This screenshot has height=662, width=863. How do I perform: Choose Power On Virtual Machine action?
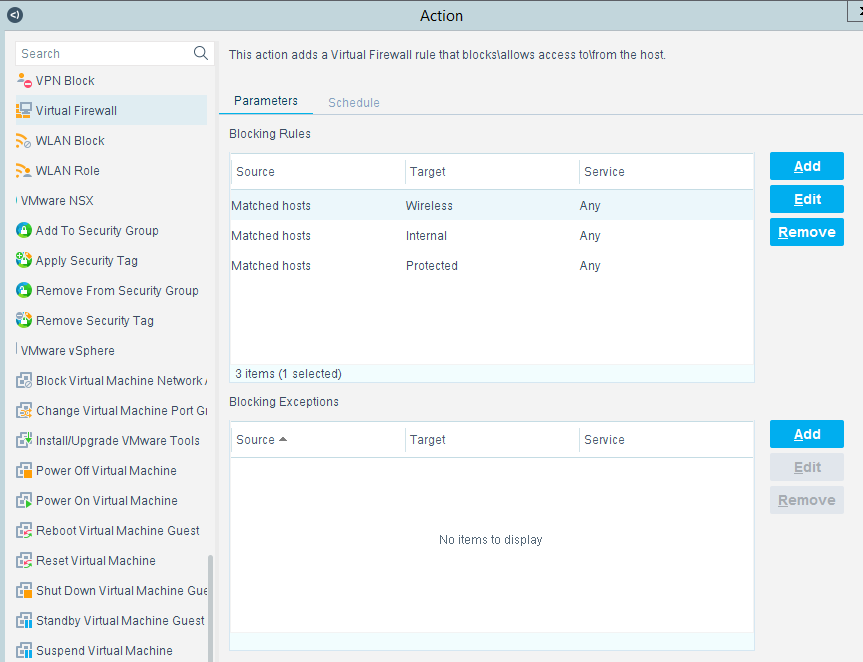[x=111, y=500]
